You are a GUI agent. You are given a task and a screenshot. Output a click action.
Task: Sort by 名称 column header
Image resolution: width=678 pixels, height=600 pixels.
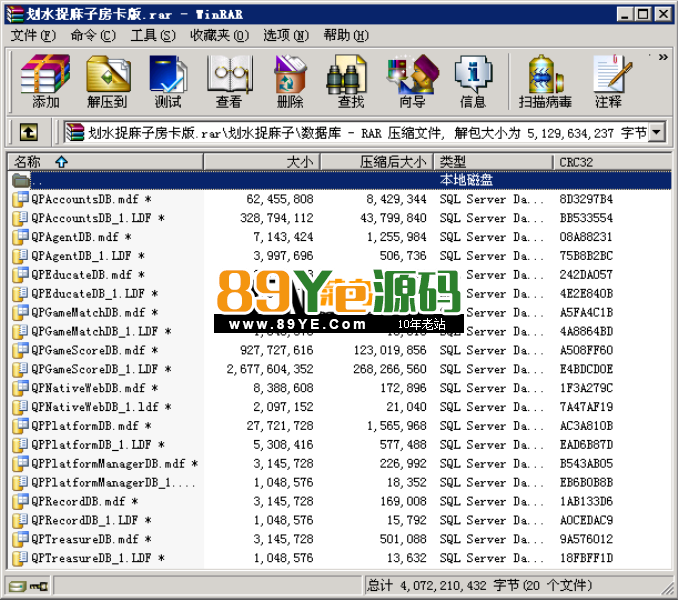[x=106, y=162]
